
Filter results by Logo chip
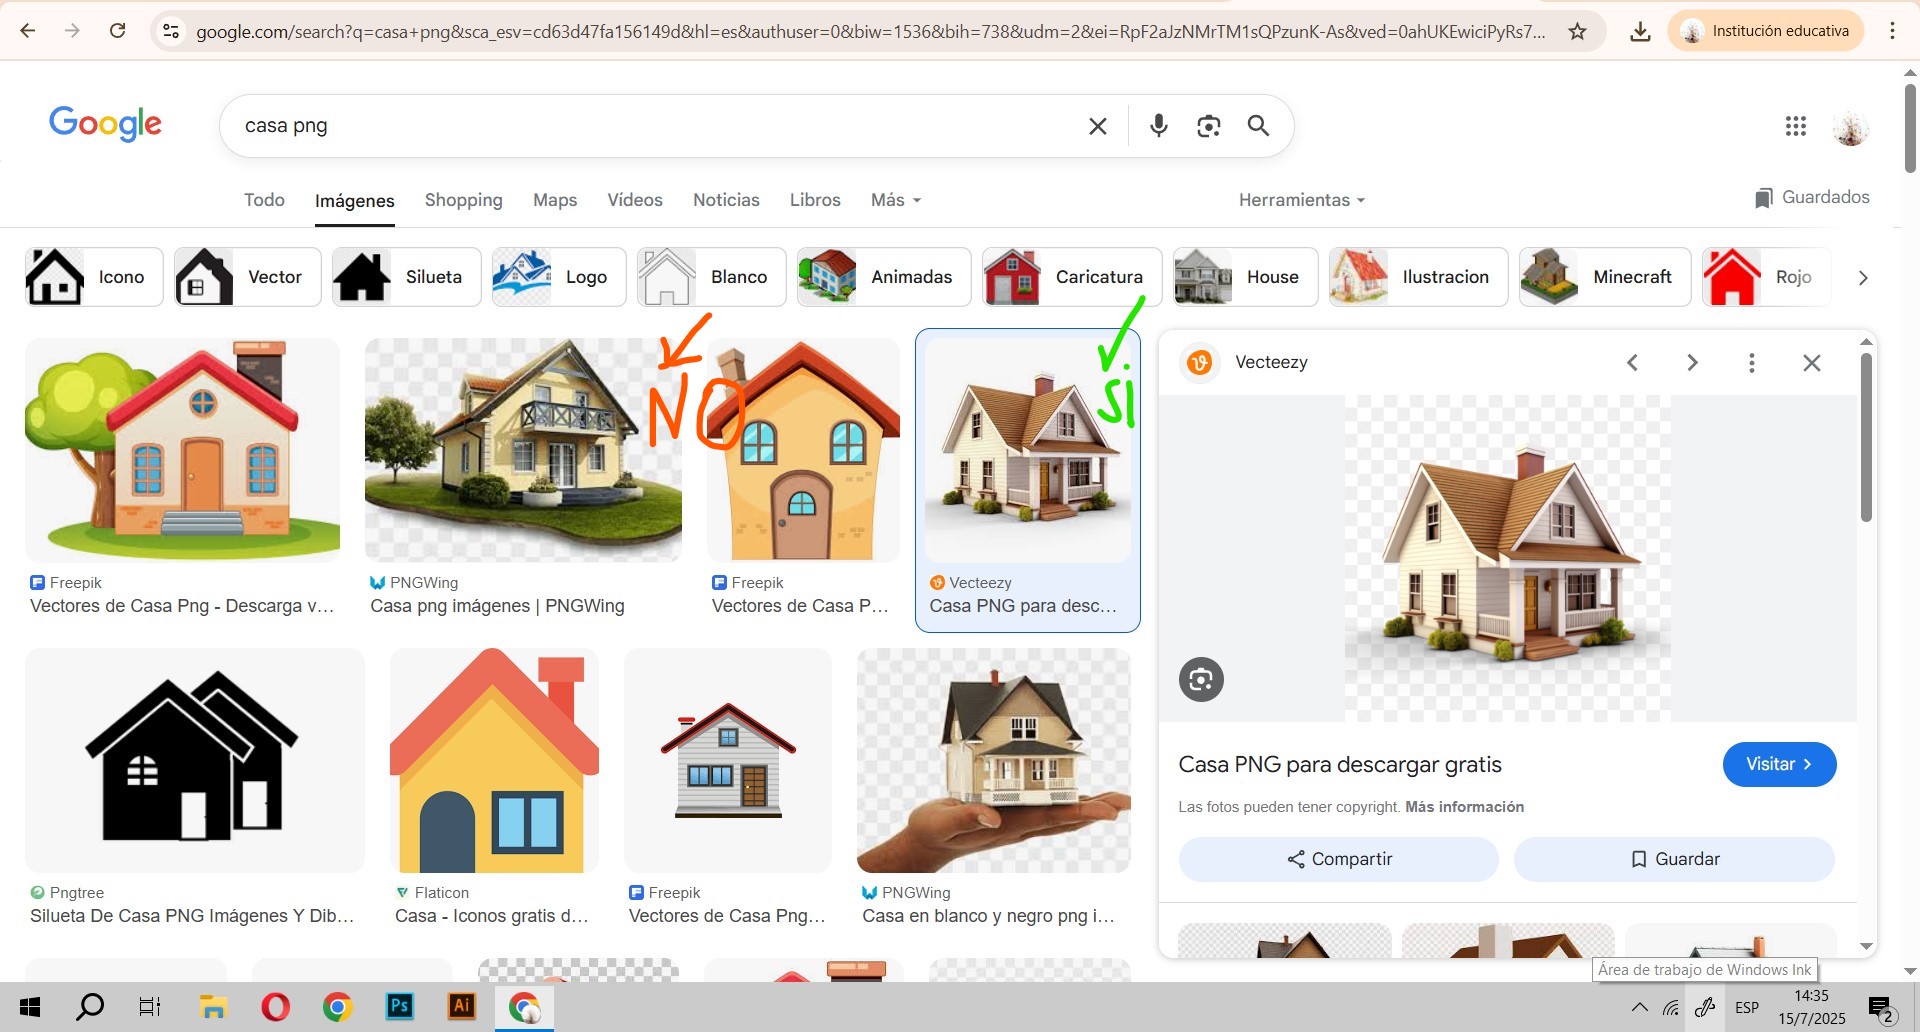click(559, 277)
